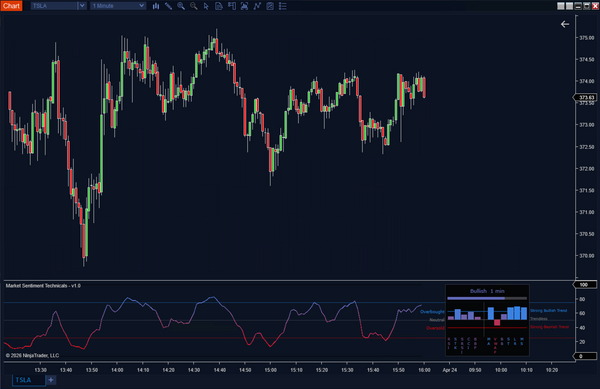This screenshot has width=600, height=389.
Task: Click the 16:00 time axis label
Action: (x=424, y=370)
